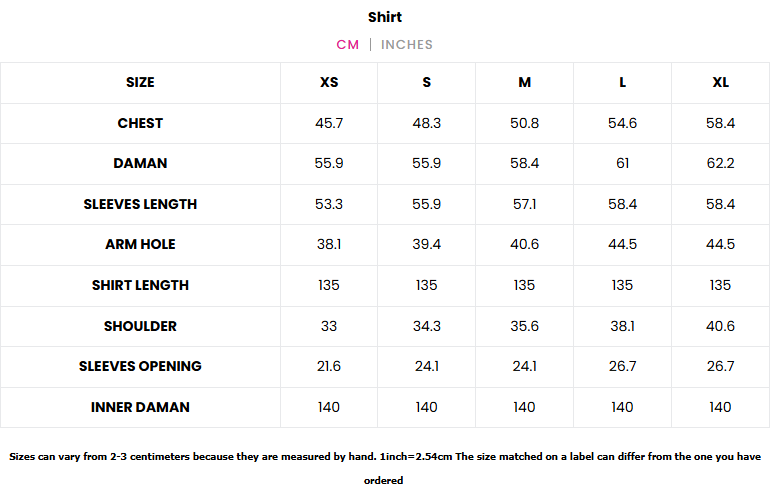Screen dimensions: 773x502
Task: Select the INNER DAMAN row label
Action: 140,407
